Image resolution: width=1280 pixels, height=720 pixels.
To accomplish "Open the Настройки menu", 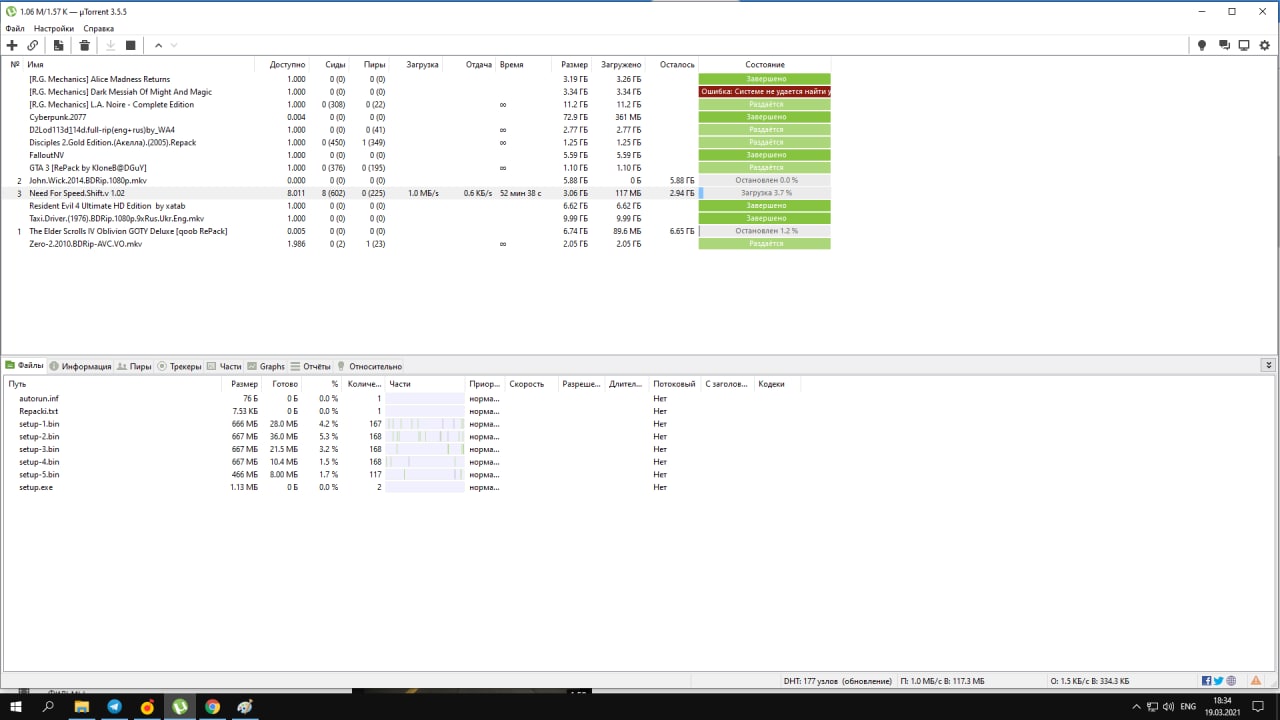I will click(54, 29).
